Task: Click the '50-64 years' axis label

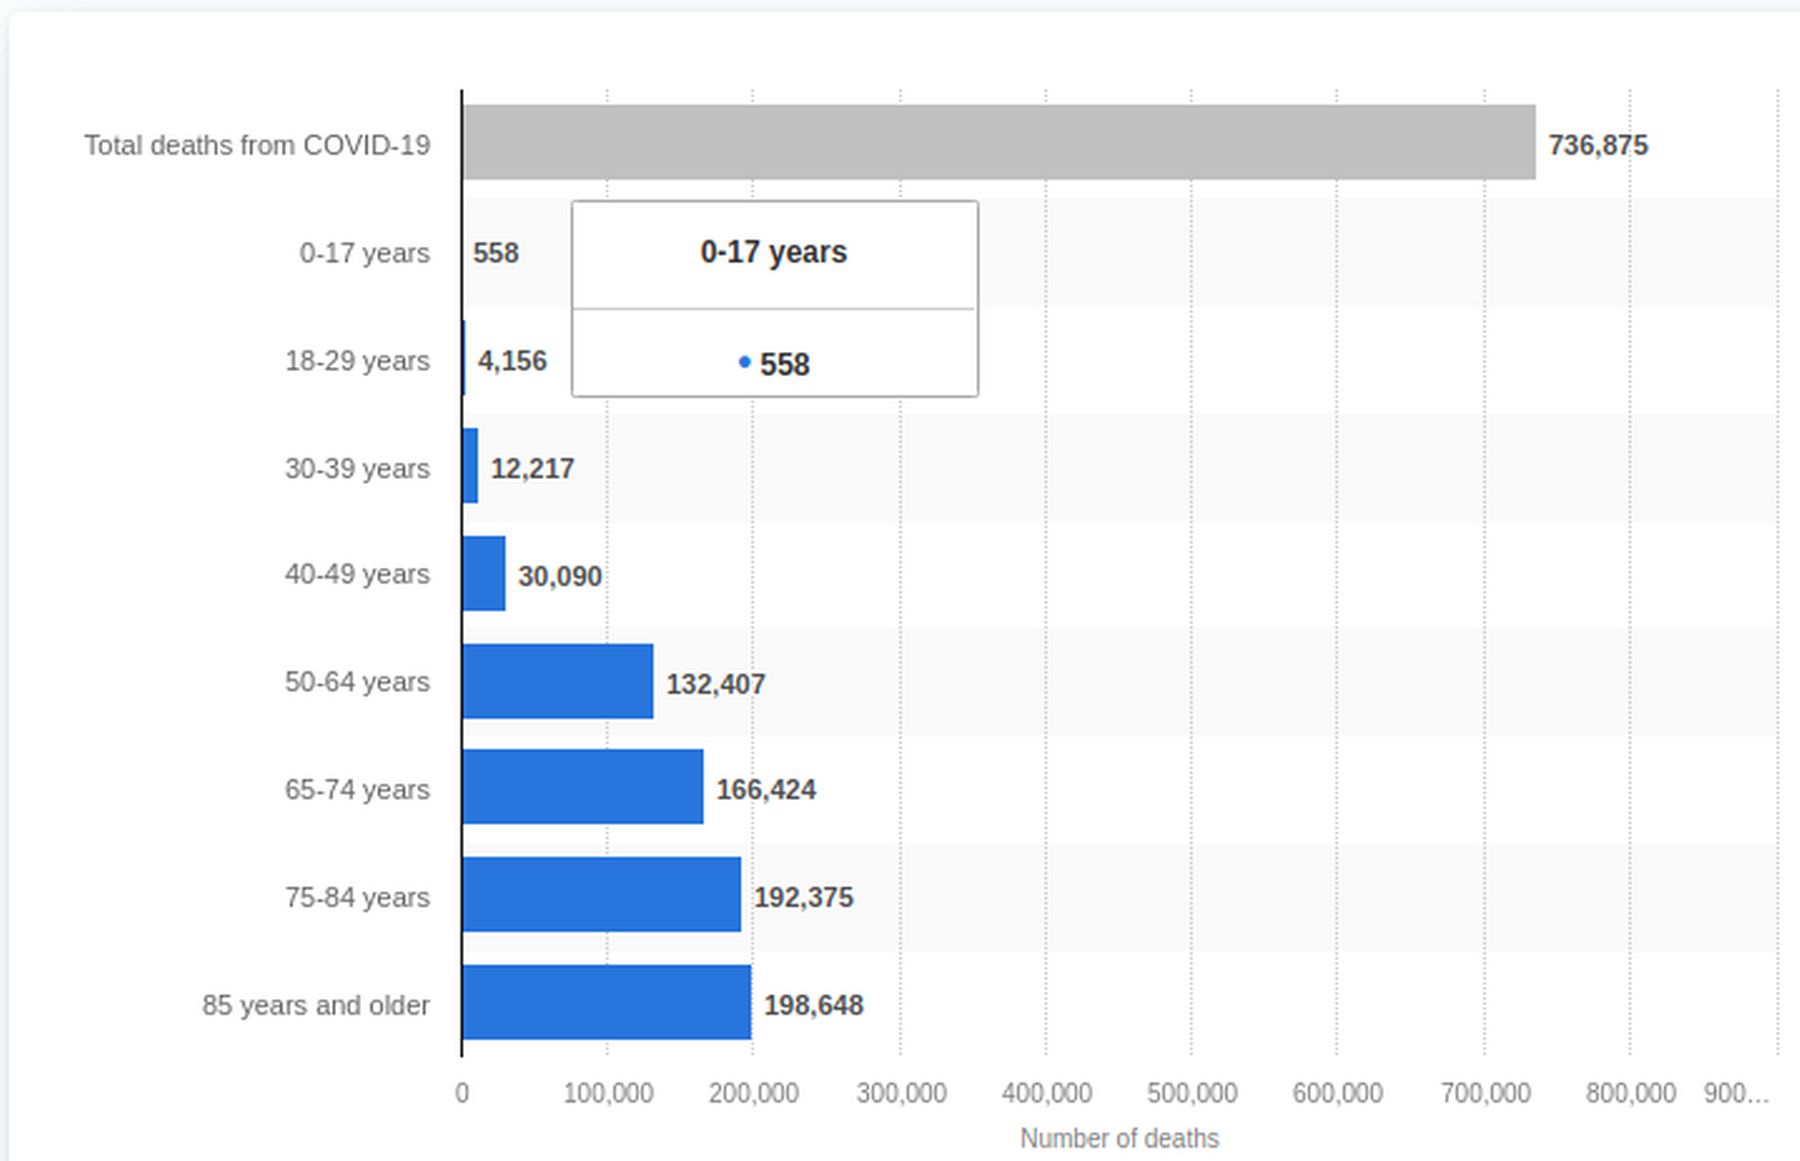Action: [358, 682]
